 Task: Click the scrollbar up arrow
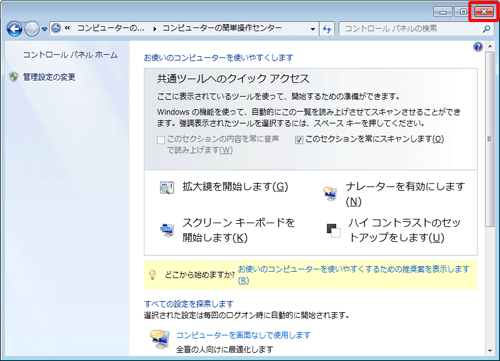[490, 46]
